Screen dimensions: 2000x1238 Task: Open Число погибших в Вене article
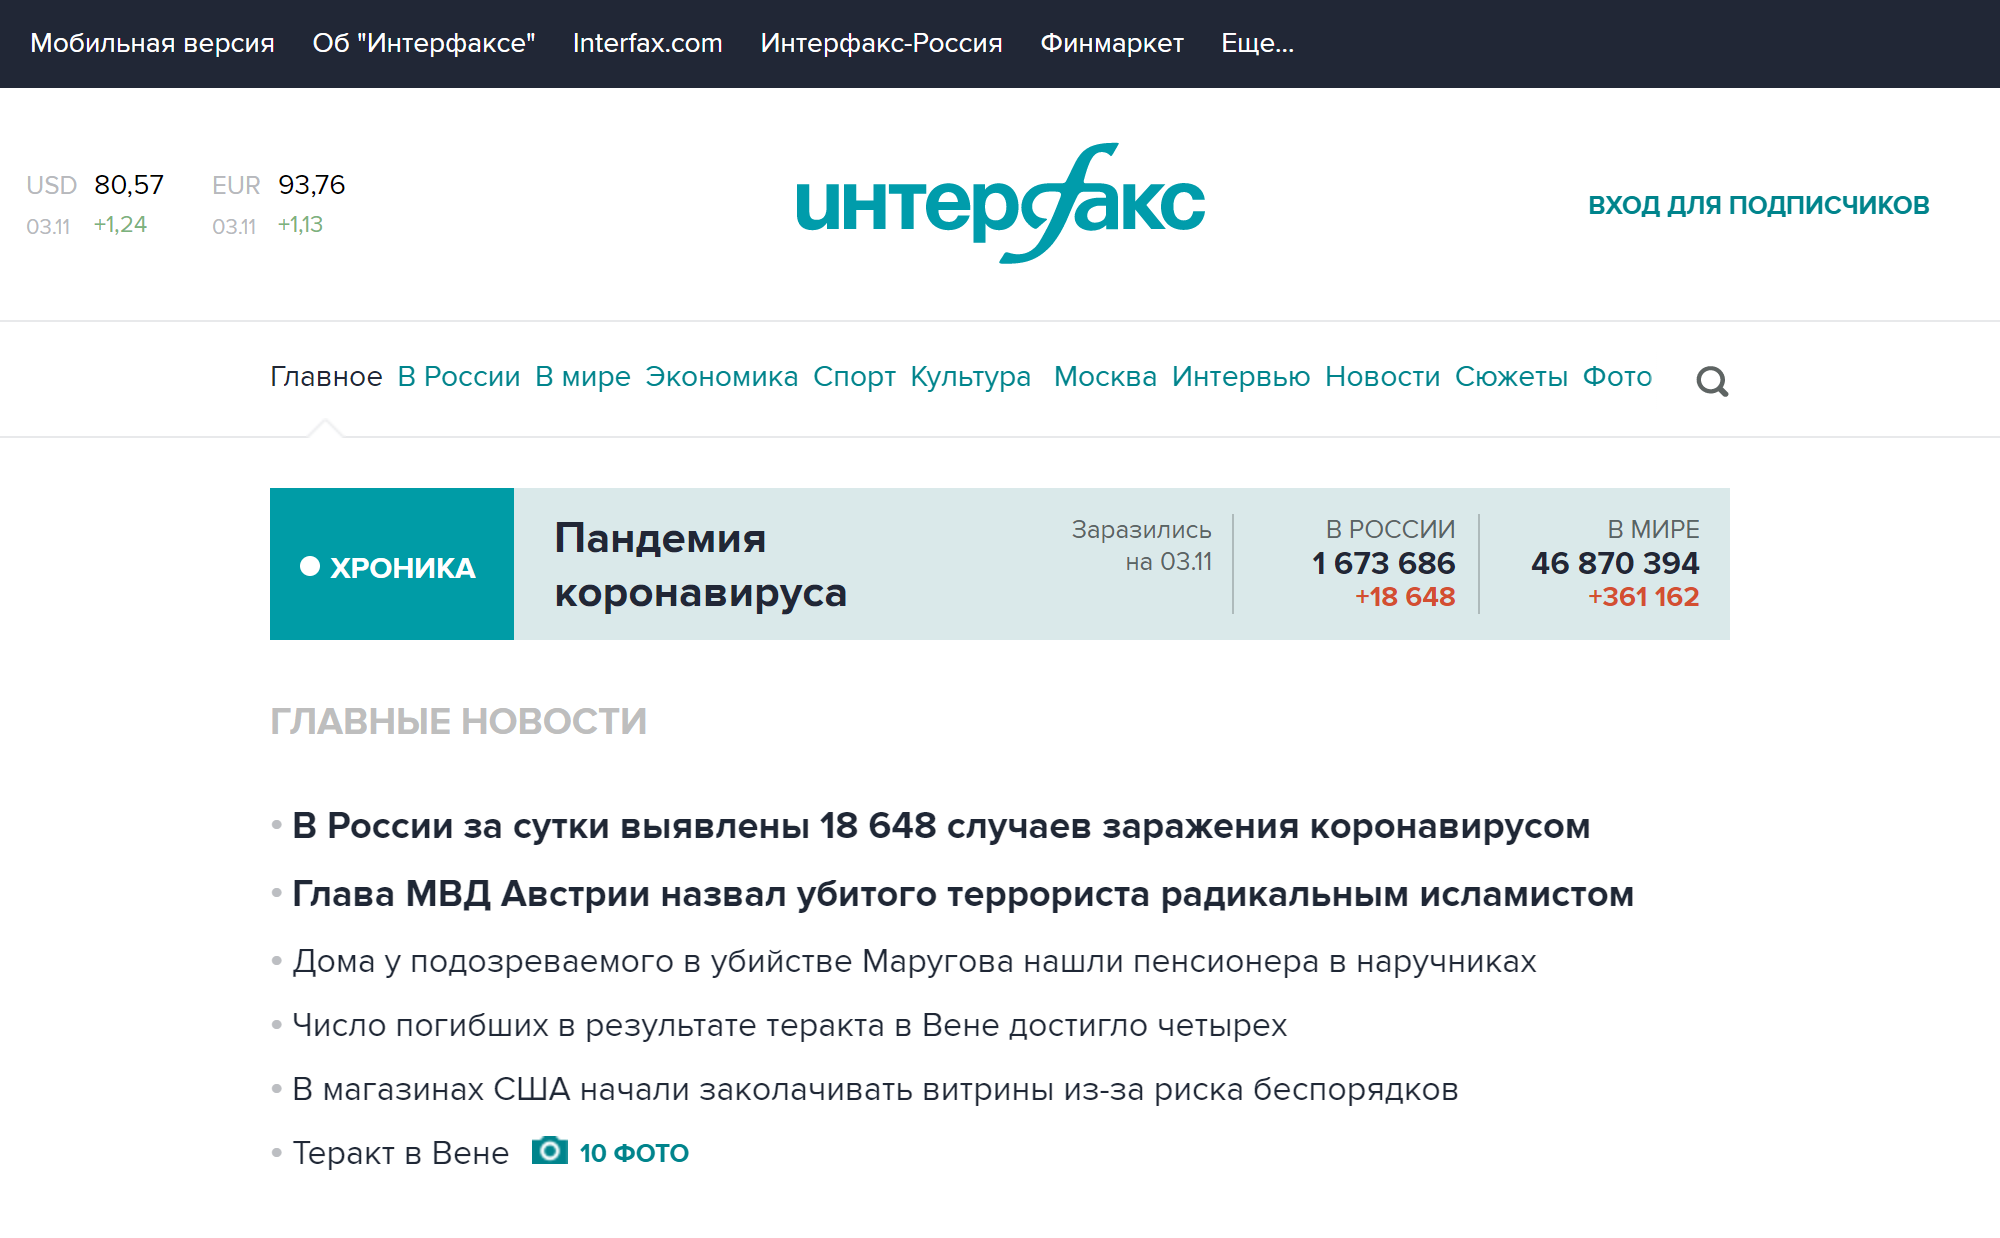(x=789, y=1025)
